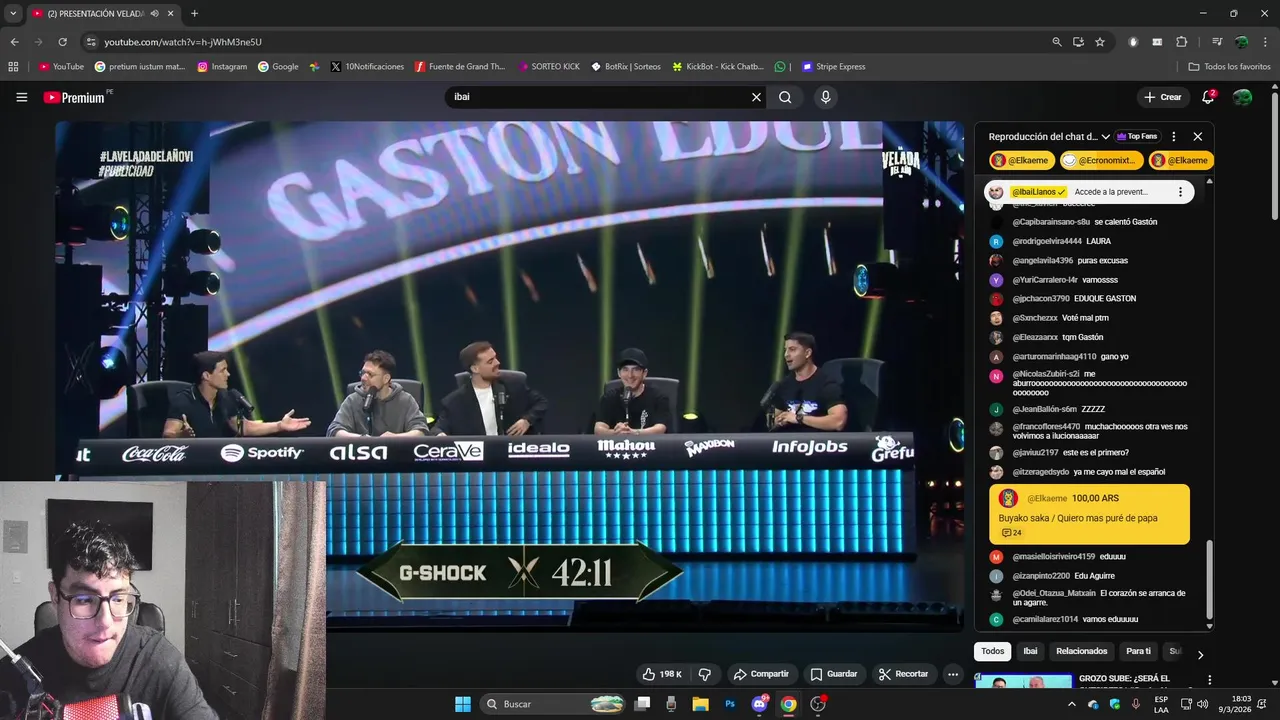Select Todos filter chip
This screenshot has width=1280, height=720.
click(x=993, y=651)
